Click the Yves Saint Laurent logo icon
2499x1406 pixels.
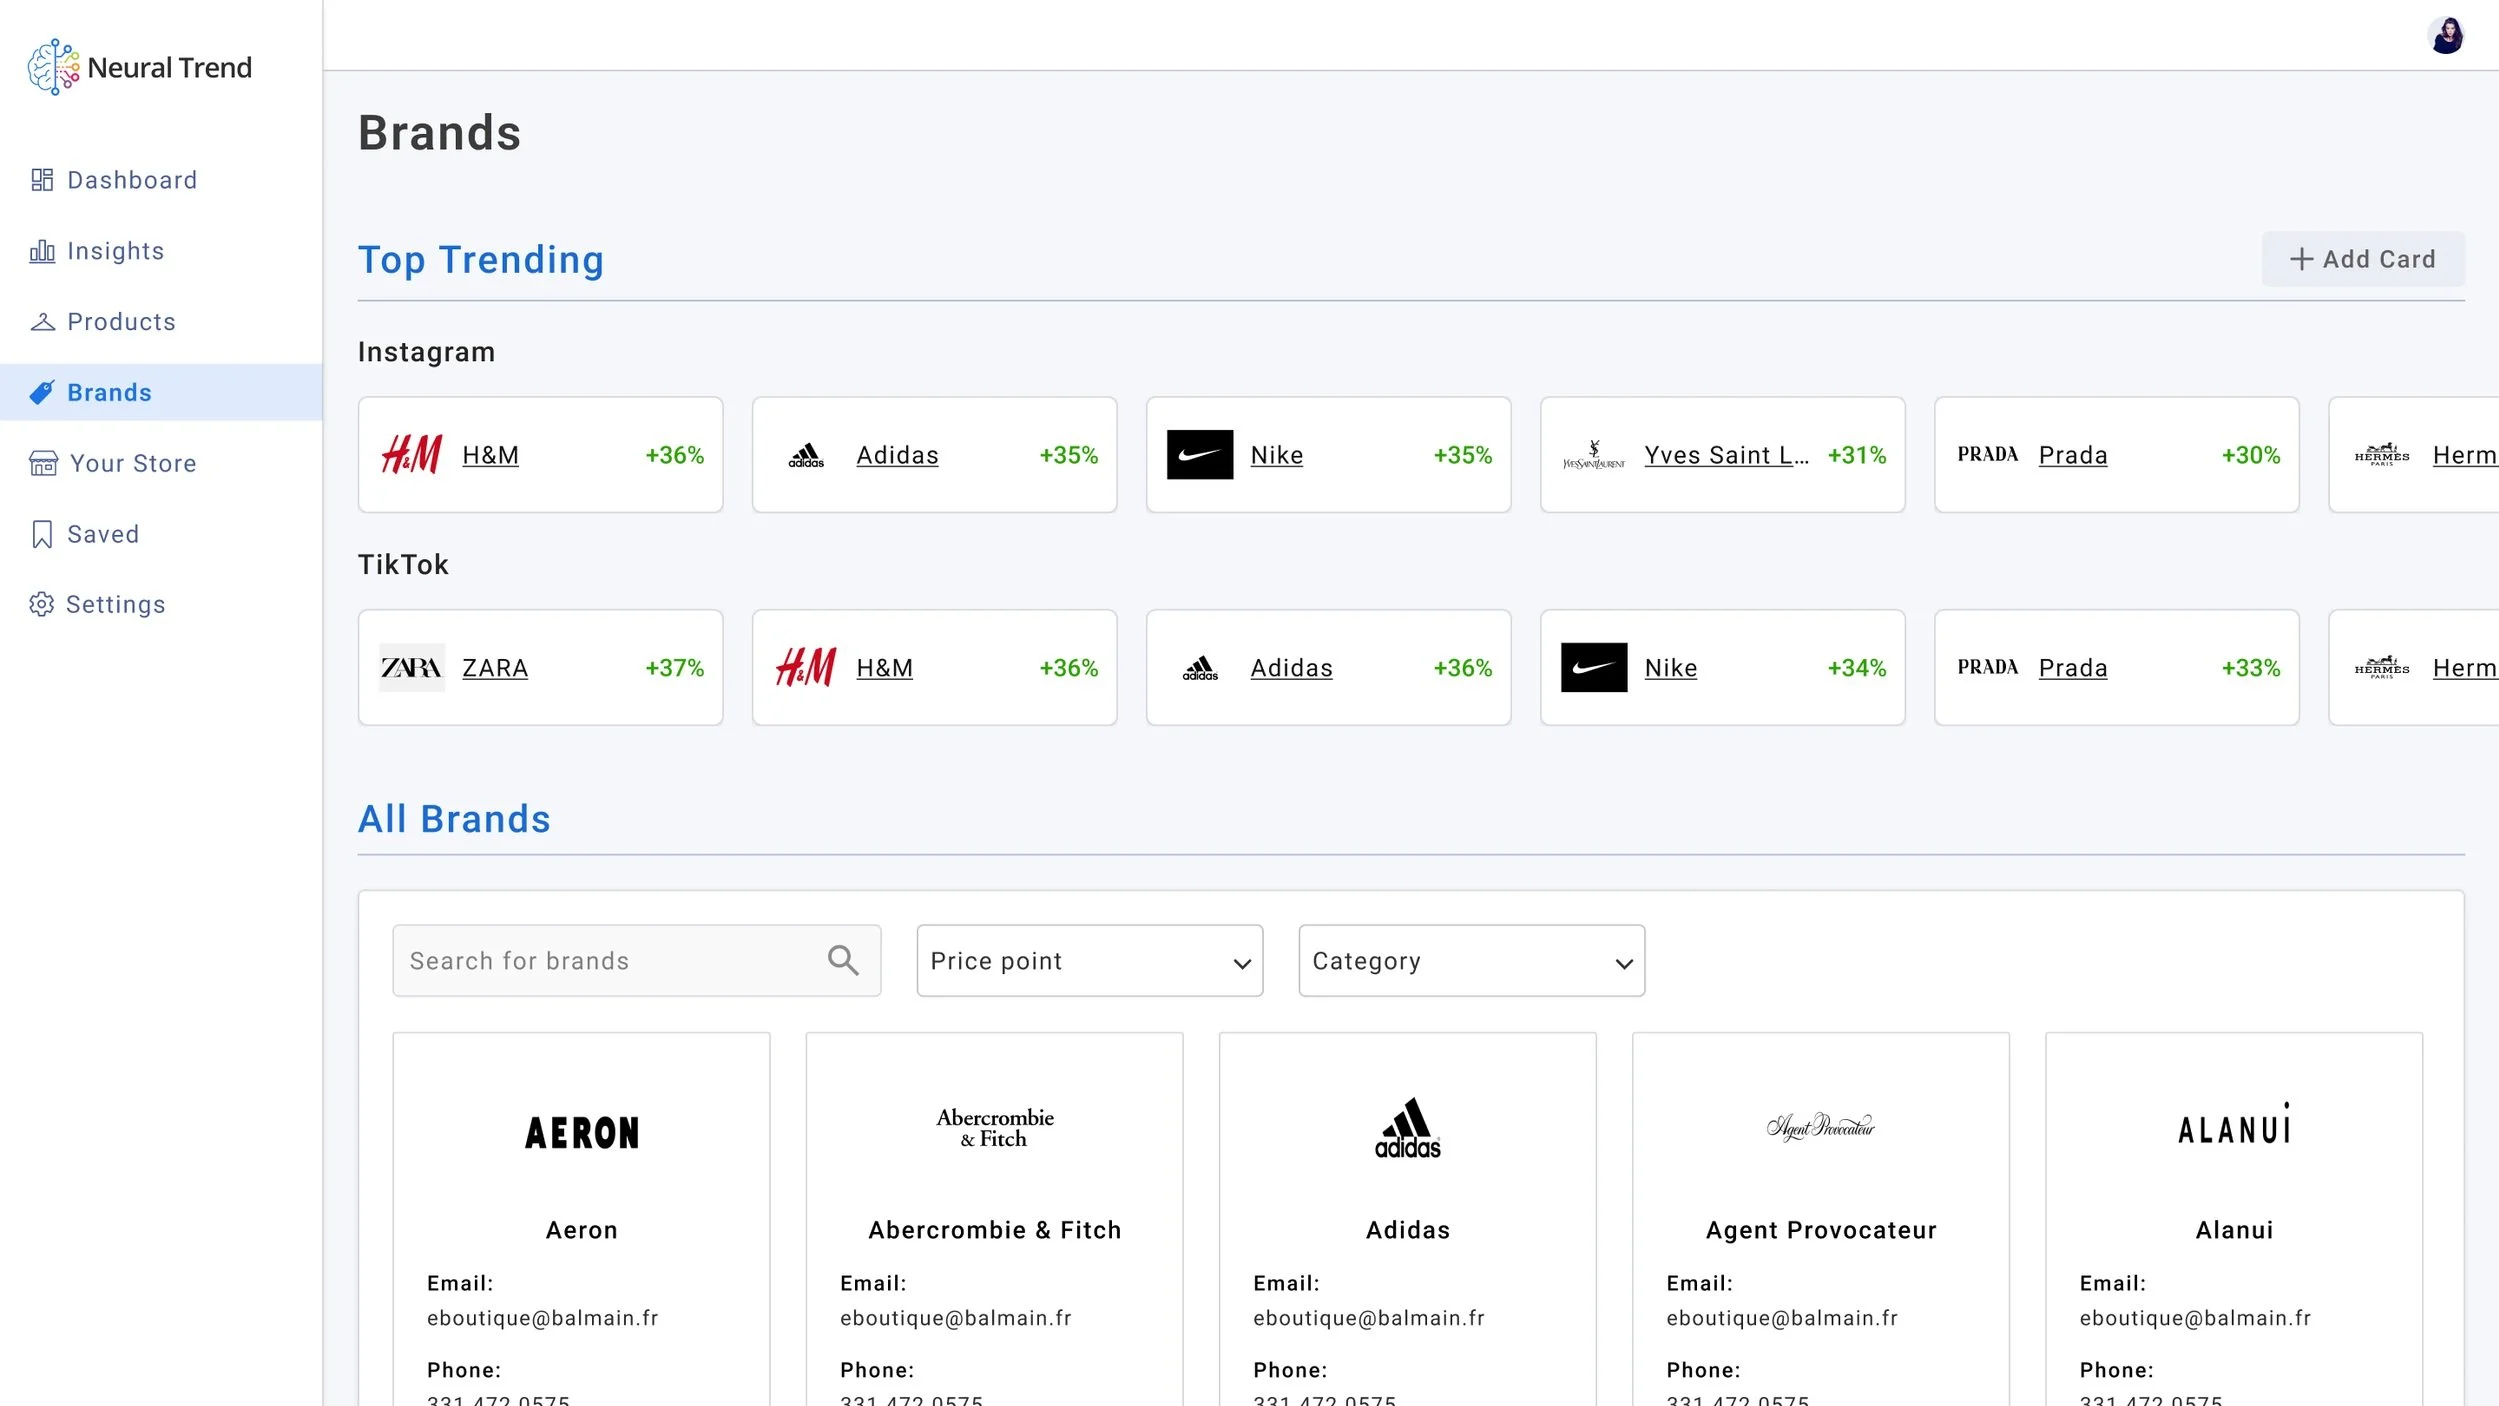tap(1593, 455)
